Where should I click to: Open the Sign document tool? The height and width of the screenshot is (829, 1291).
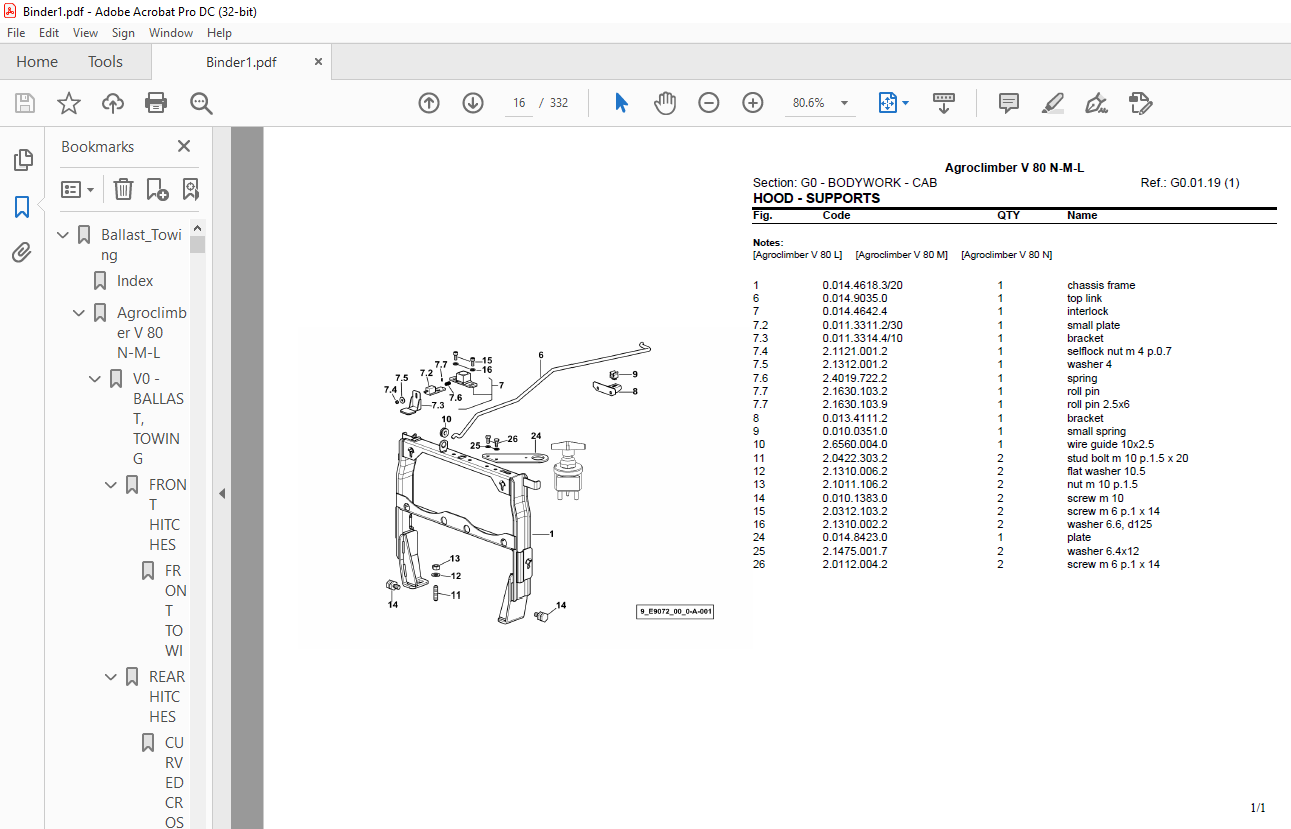tap(1097, 103)
